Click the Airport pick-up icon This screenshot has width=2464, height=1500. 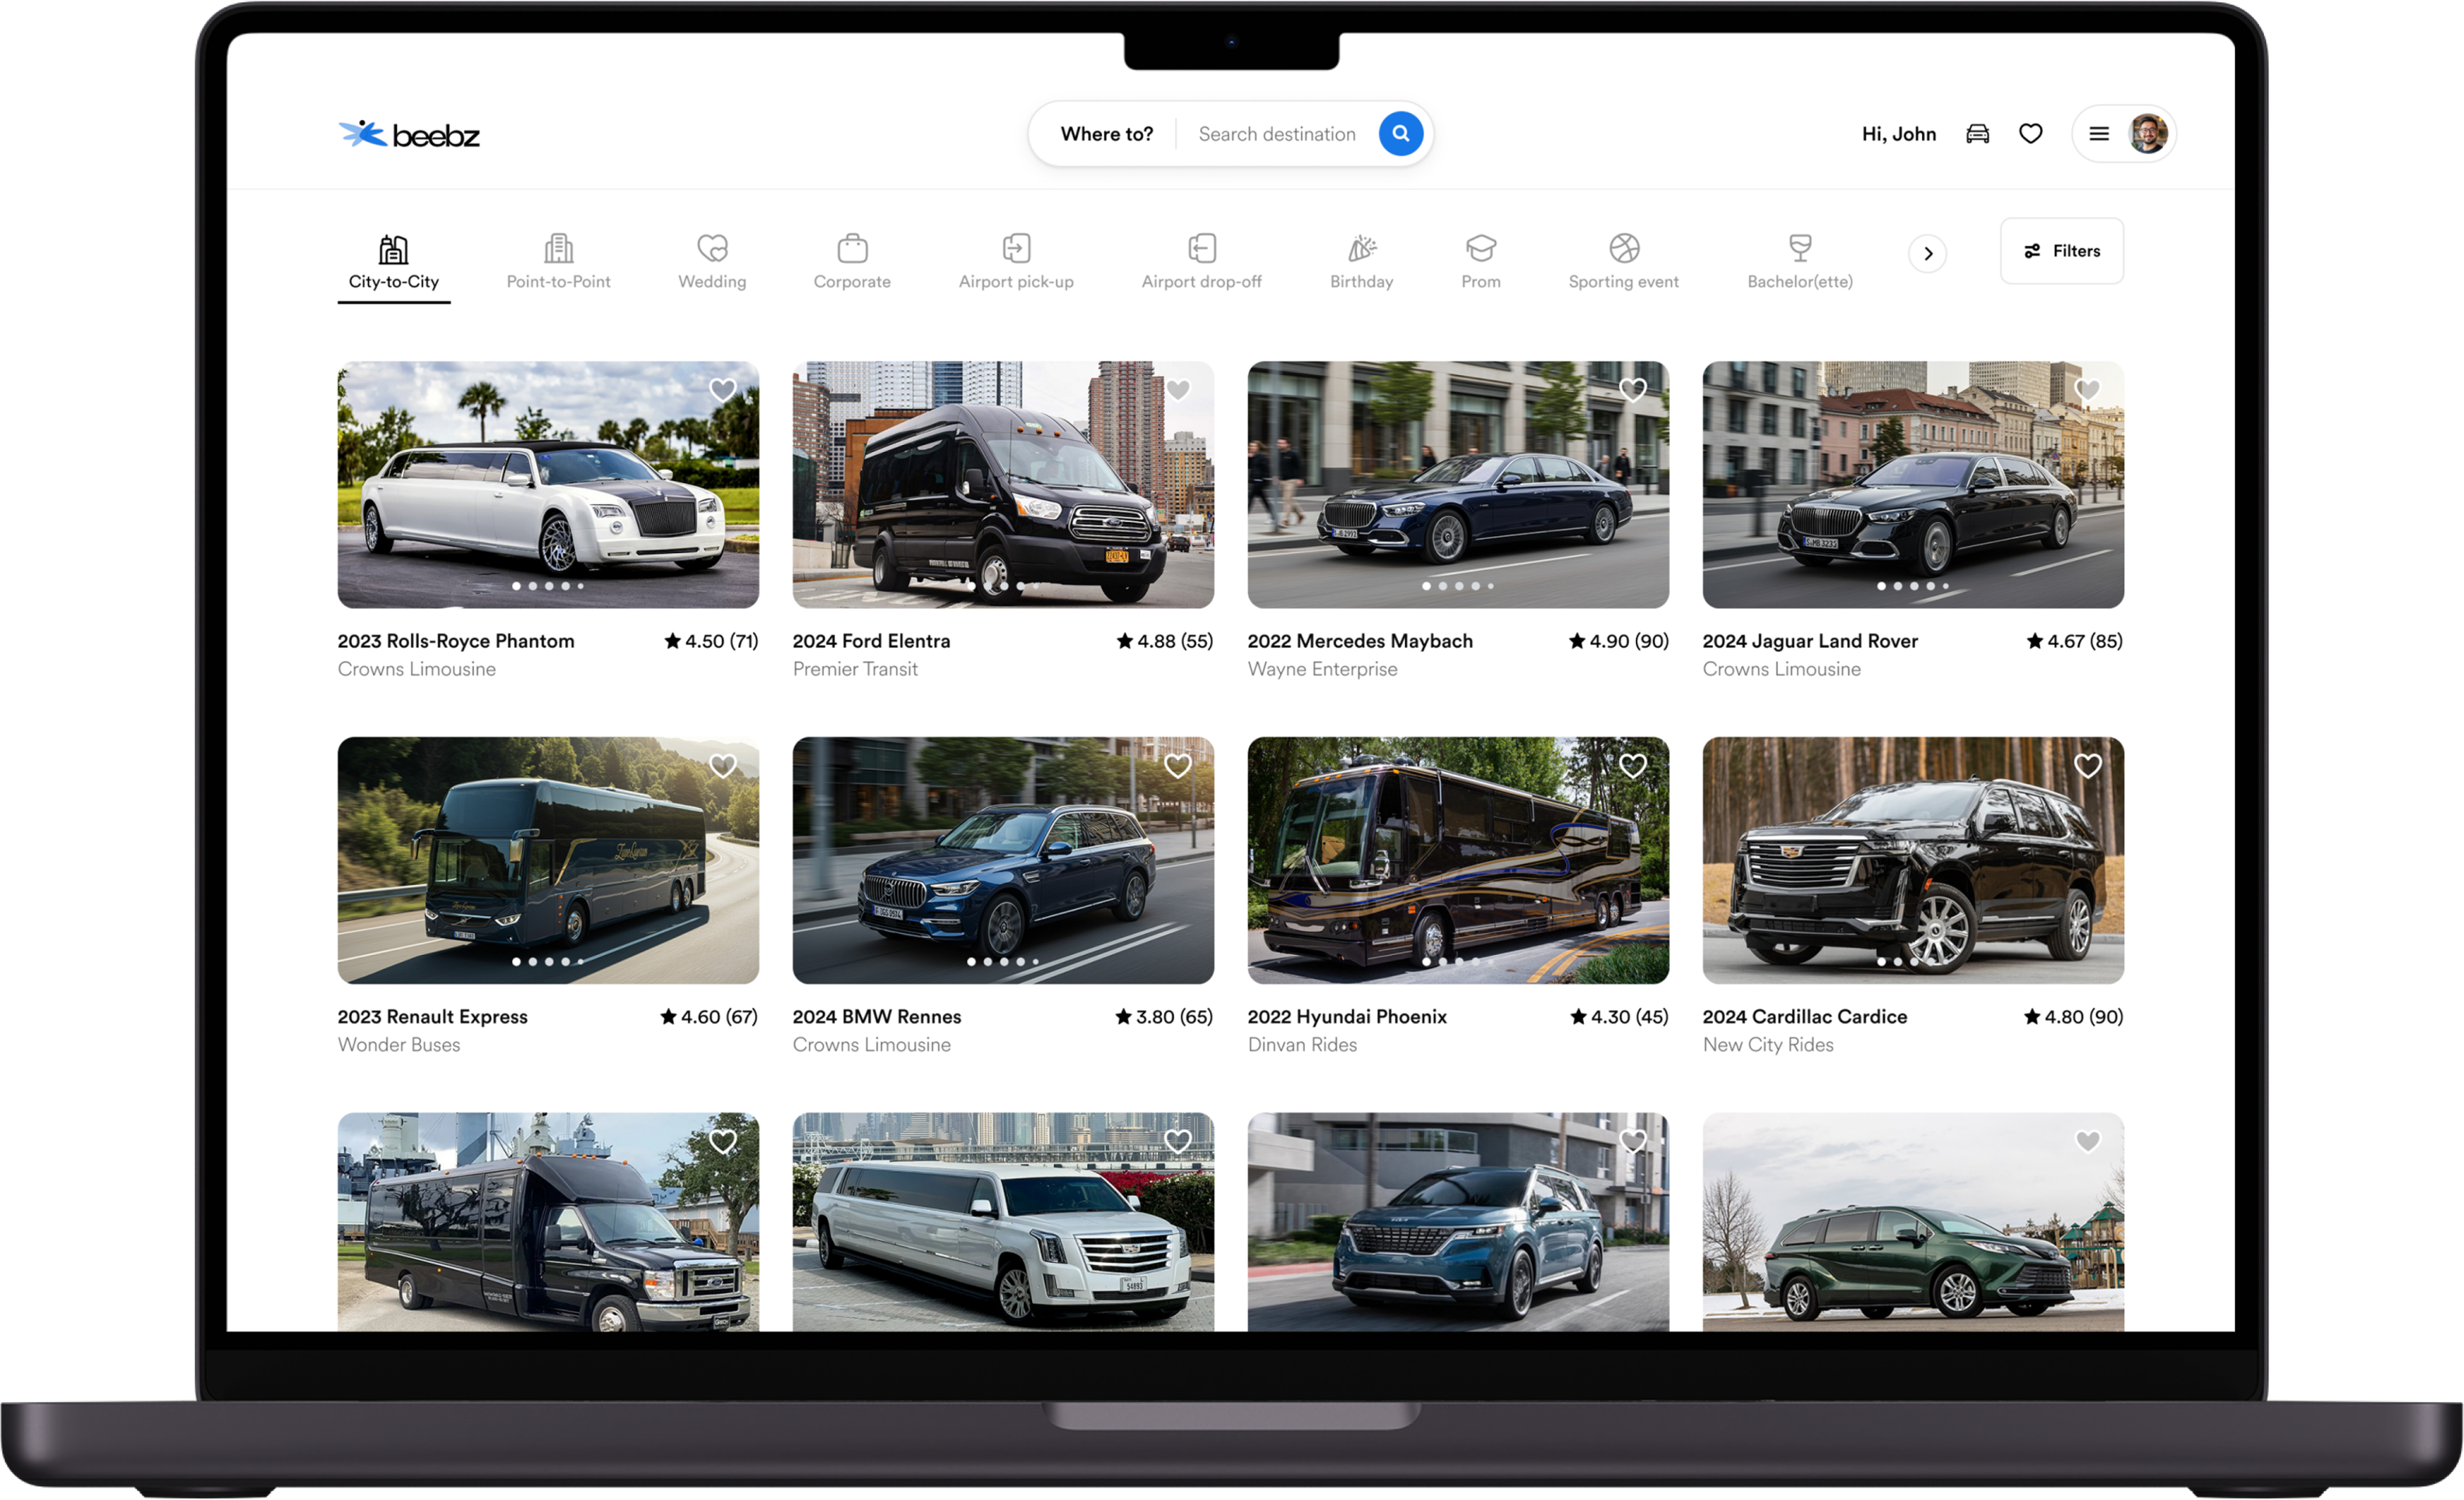(1016, 247)
